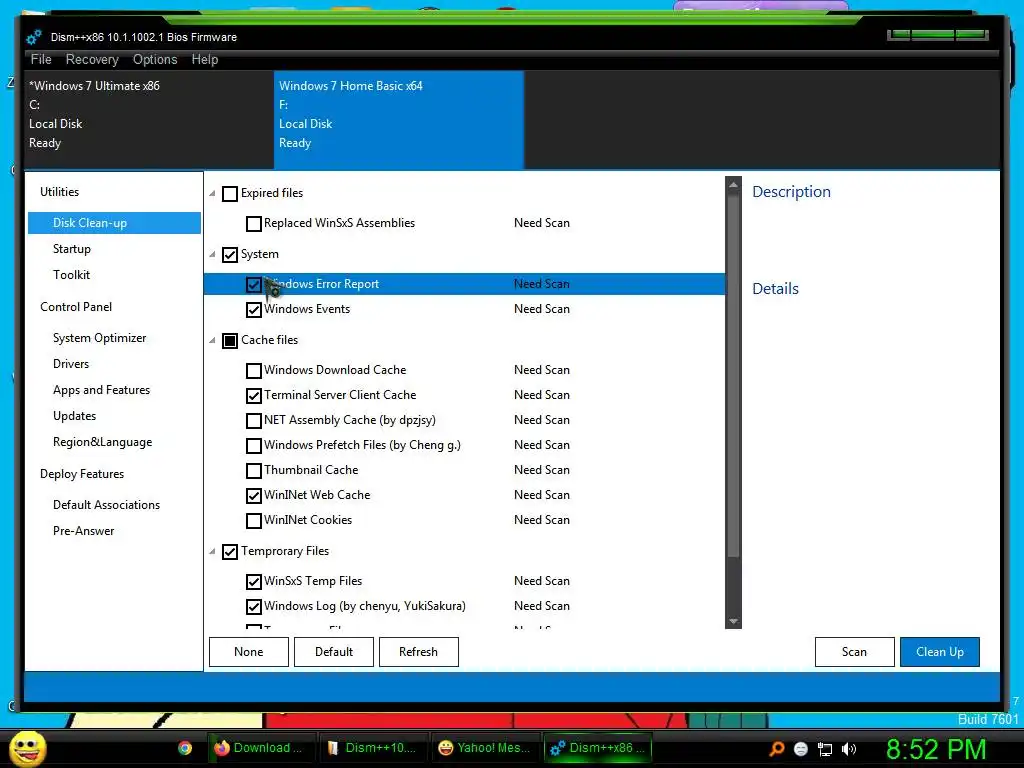Image resolution: width=1024 pixels, height=768 pixels.
Task: Check NET Assembly Cache option
Action: tap(253, 421)
